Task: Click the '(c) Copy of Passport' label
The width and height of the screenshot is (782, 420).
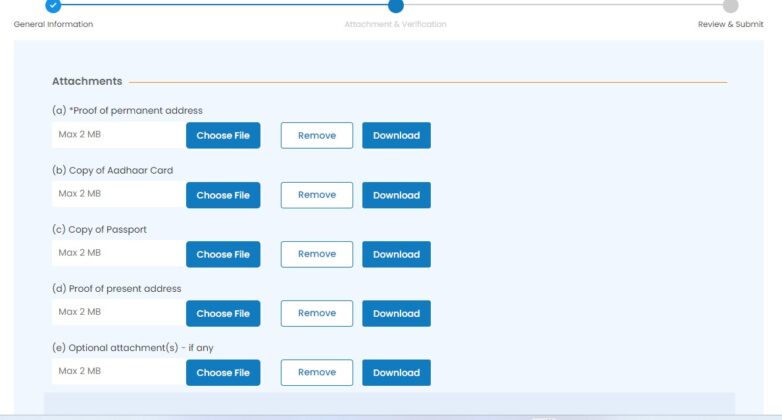Action: (x=99, y=229)
